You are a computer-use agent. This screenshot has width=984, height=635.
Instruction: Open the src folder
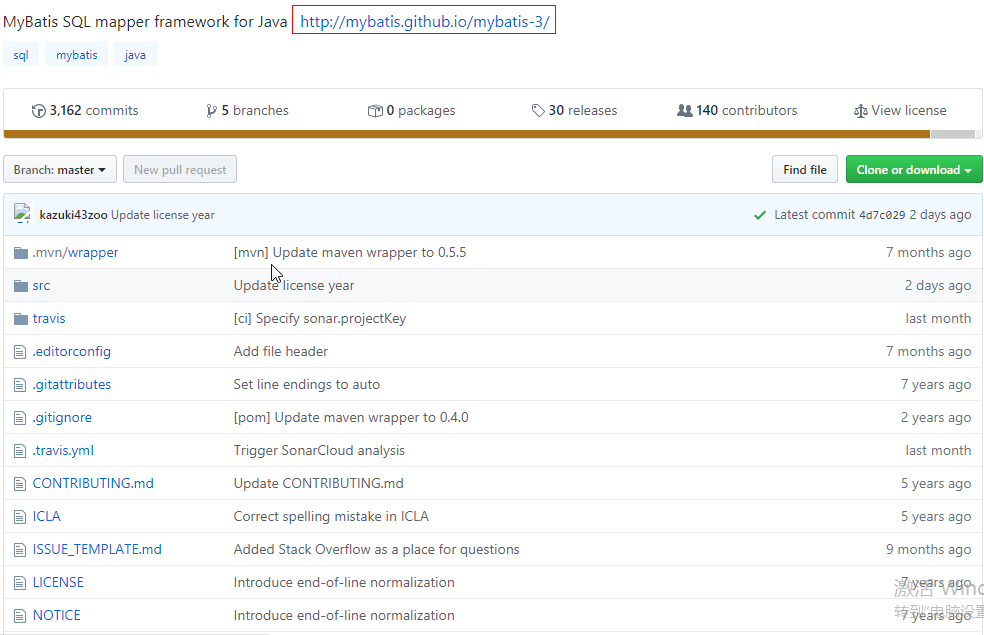[41, 285]
